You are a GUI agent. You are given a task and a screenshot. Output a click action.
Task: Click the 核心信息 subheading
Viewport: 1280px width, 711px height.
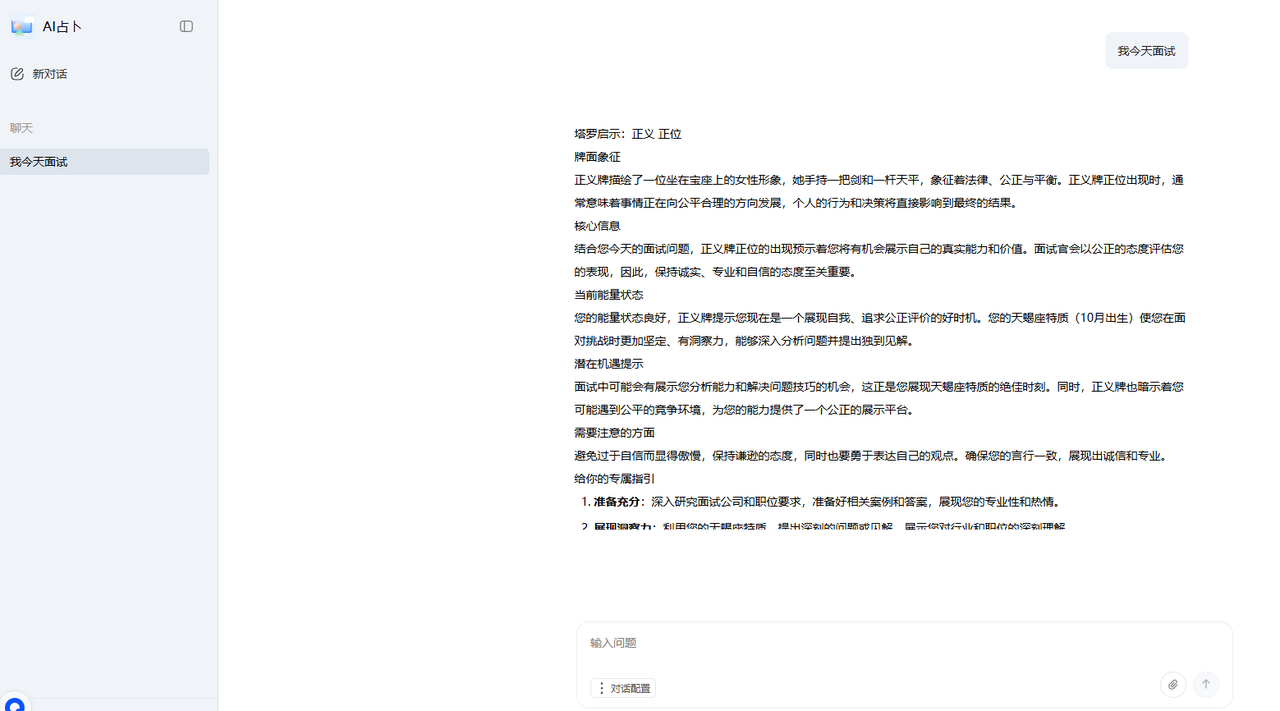[x=597, y=226]
